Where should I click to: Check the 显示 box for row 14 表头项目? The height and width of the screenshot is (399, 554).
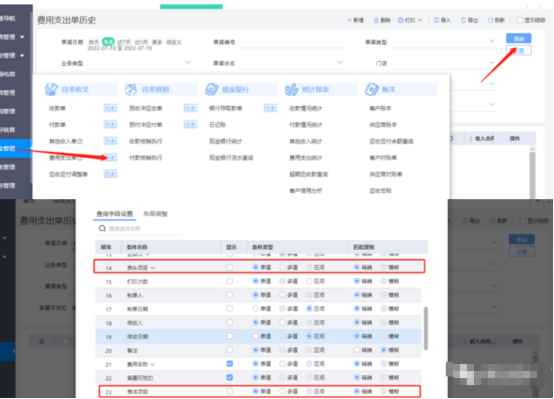click(230, 267)
